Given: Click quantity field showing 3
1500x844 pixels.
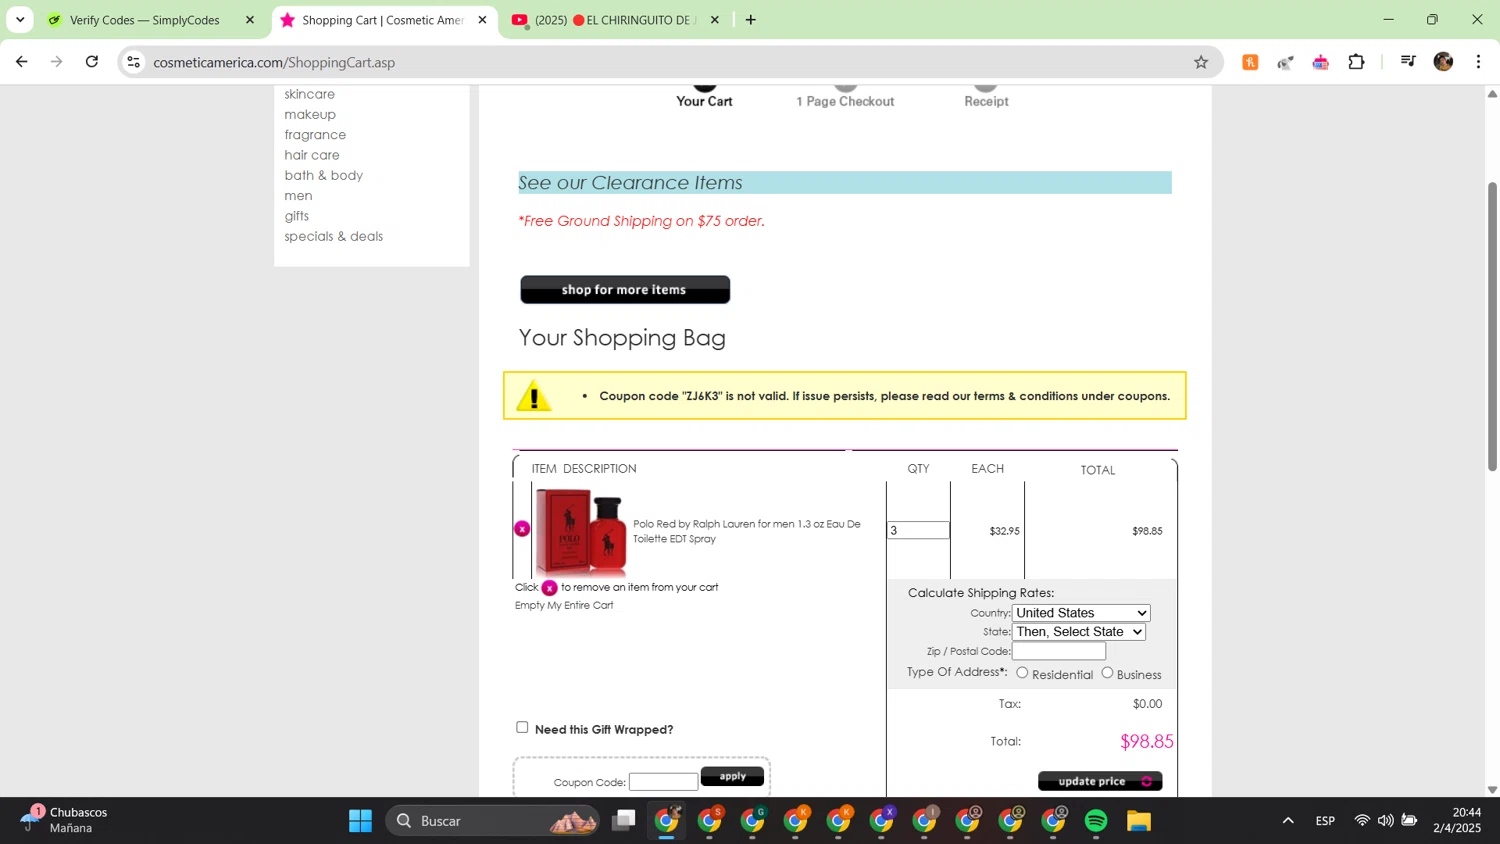Looking at the screenshot, I should tap(918, 531).
